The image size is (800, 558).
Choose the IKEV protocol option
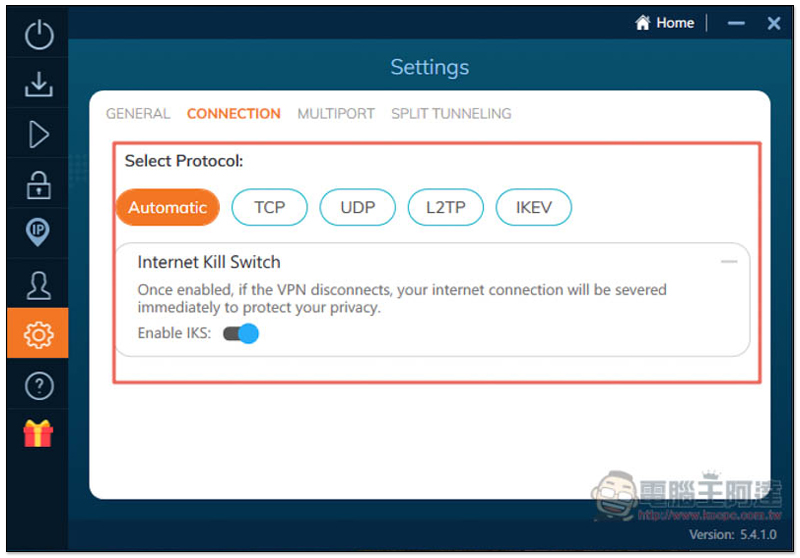[533, 207]
